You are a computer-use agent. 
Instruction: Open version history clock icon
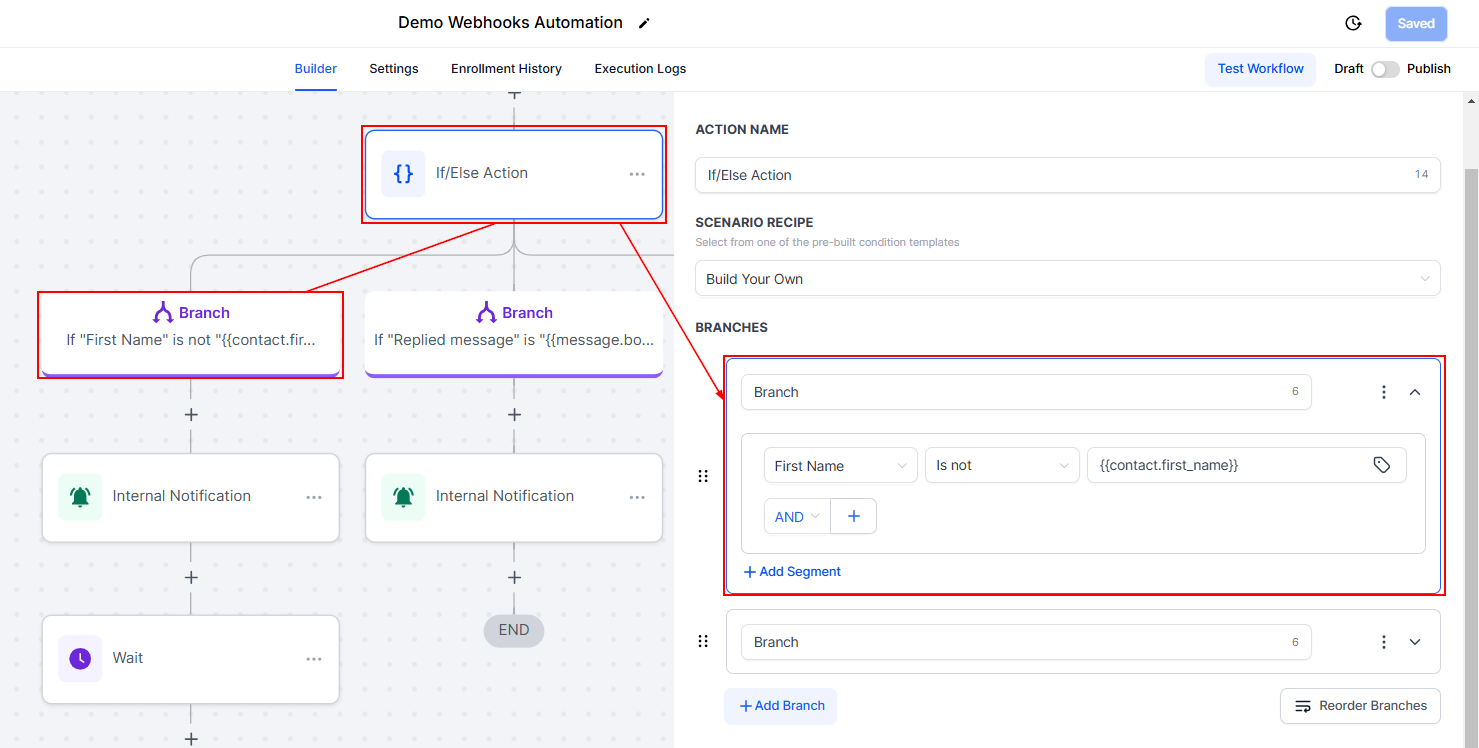tap(1353, 23)
